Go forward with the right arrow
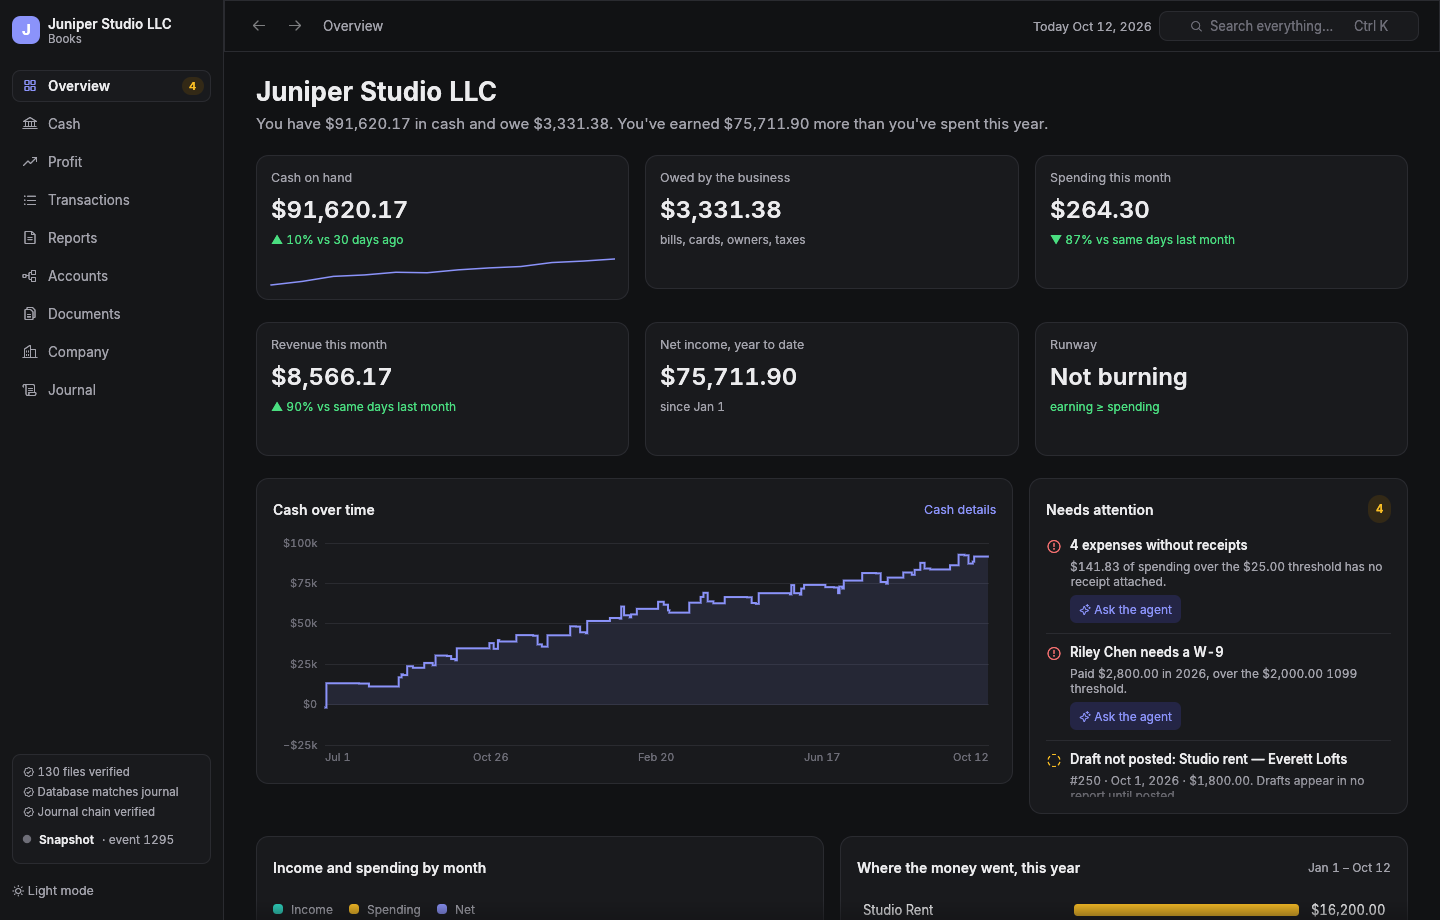 295,26
